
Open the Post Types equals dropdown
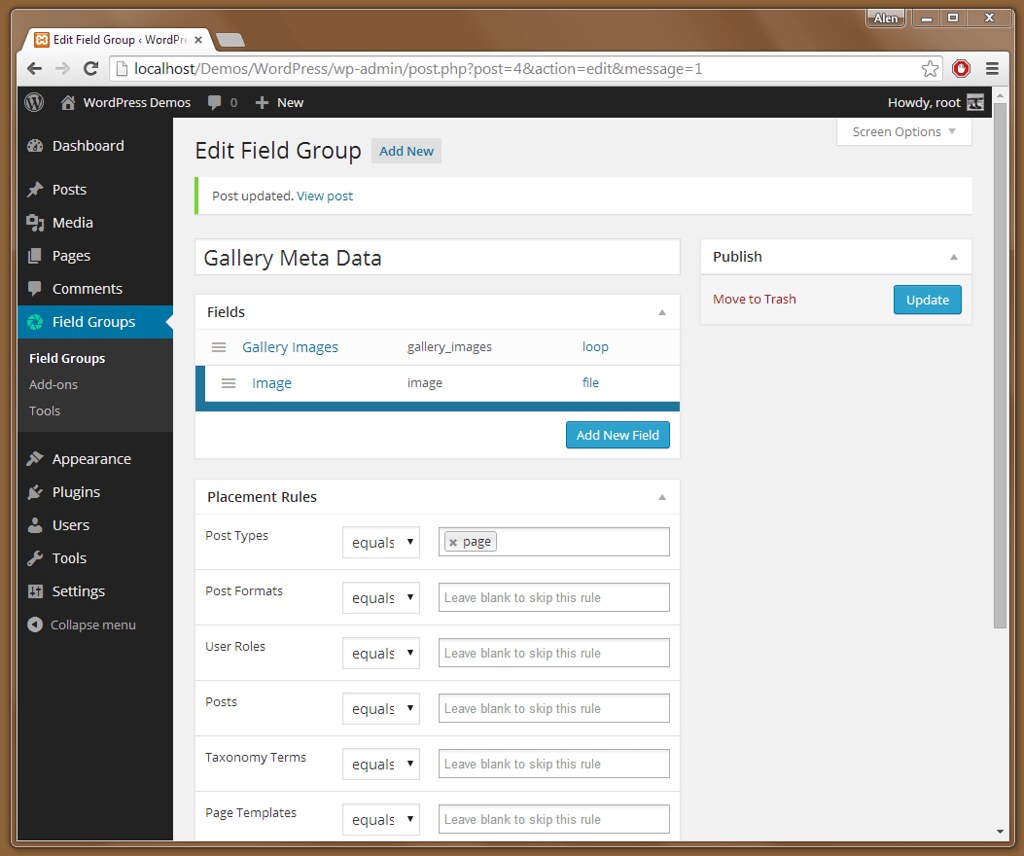pos(381,543)
